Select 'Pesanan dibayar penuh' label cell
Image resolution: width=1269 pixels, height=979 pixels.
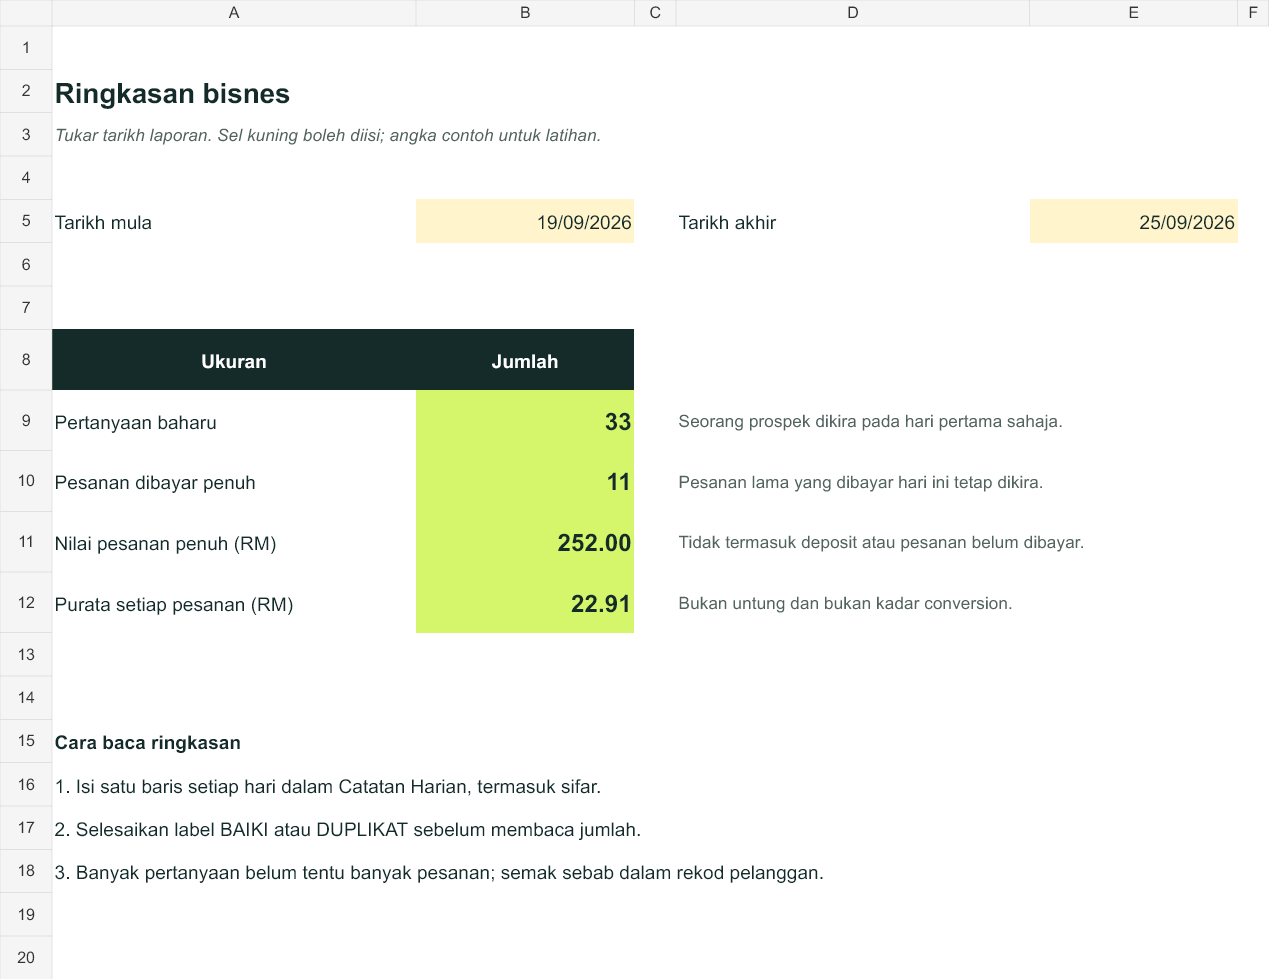point(234,482)
